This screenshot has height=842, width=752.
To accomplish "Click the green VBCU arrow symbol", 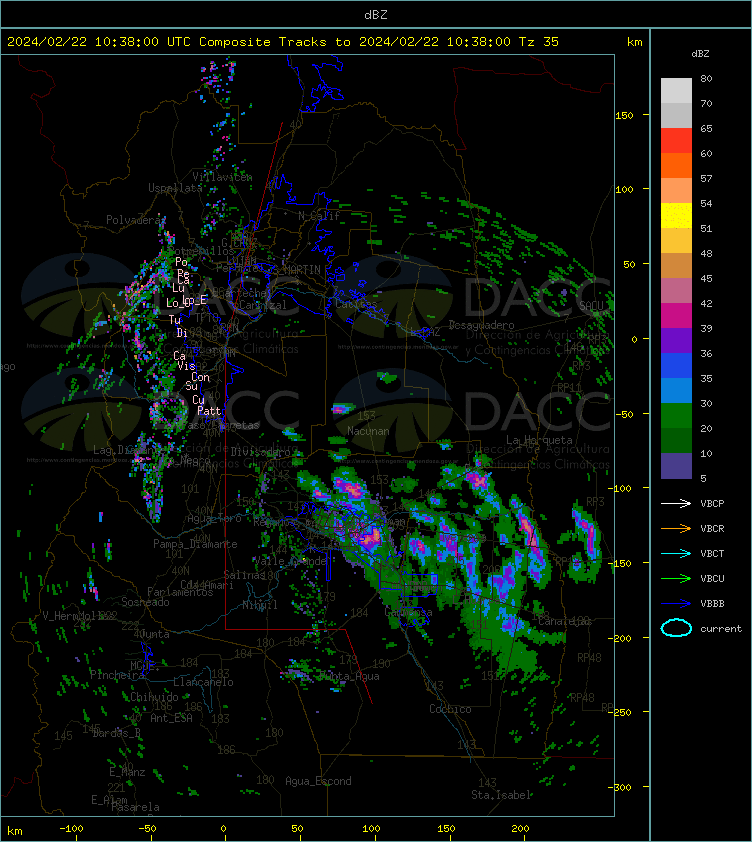I will [x=676, y=578].
